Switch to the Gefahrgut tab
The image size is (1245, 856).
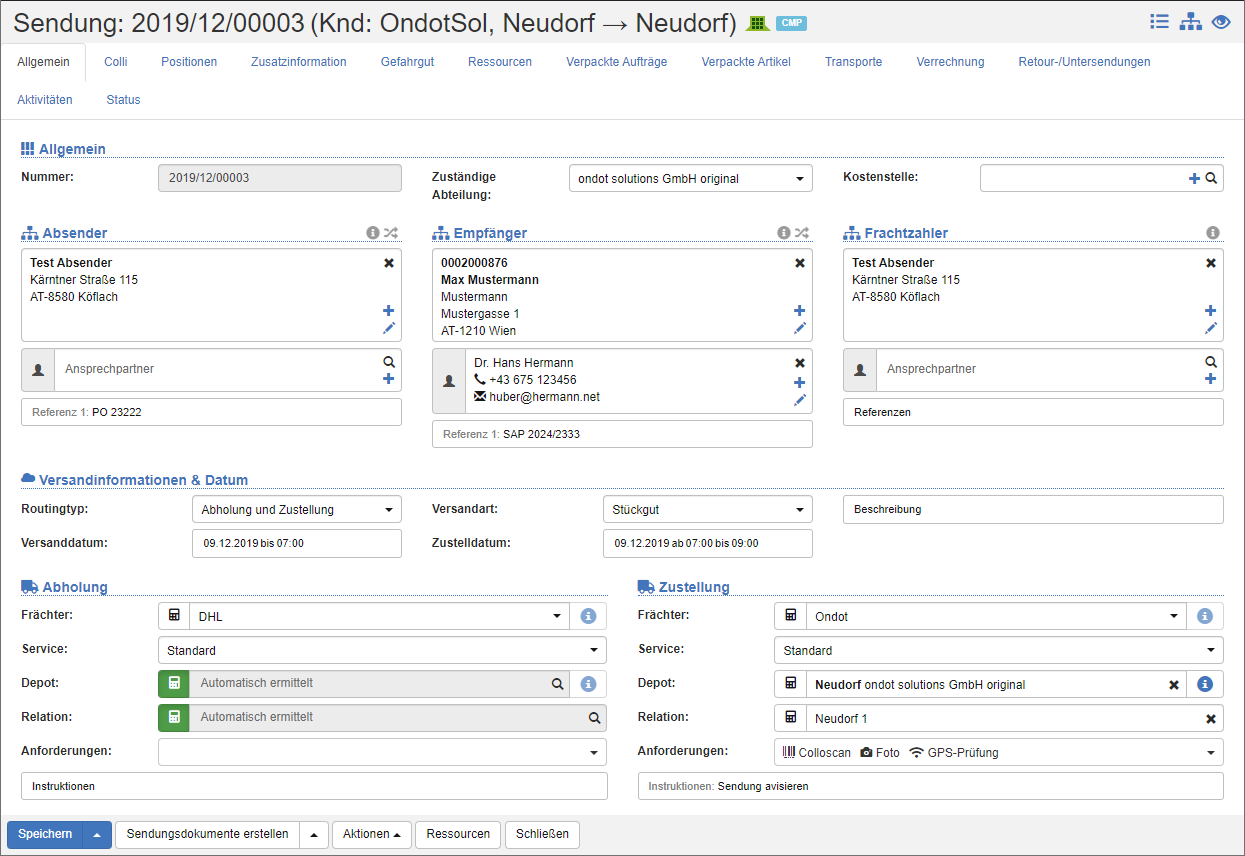coord(407,62)
